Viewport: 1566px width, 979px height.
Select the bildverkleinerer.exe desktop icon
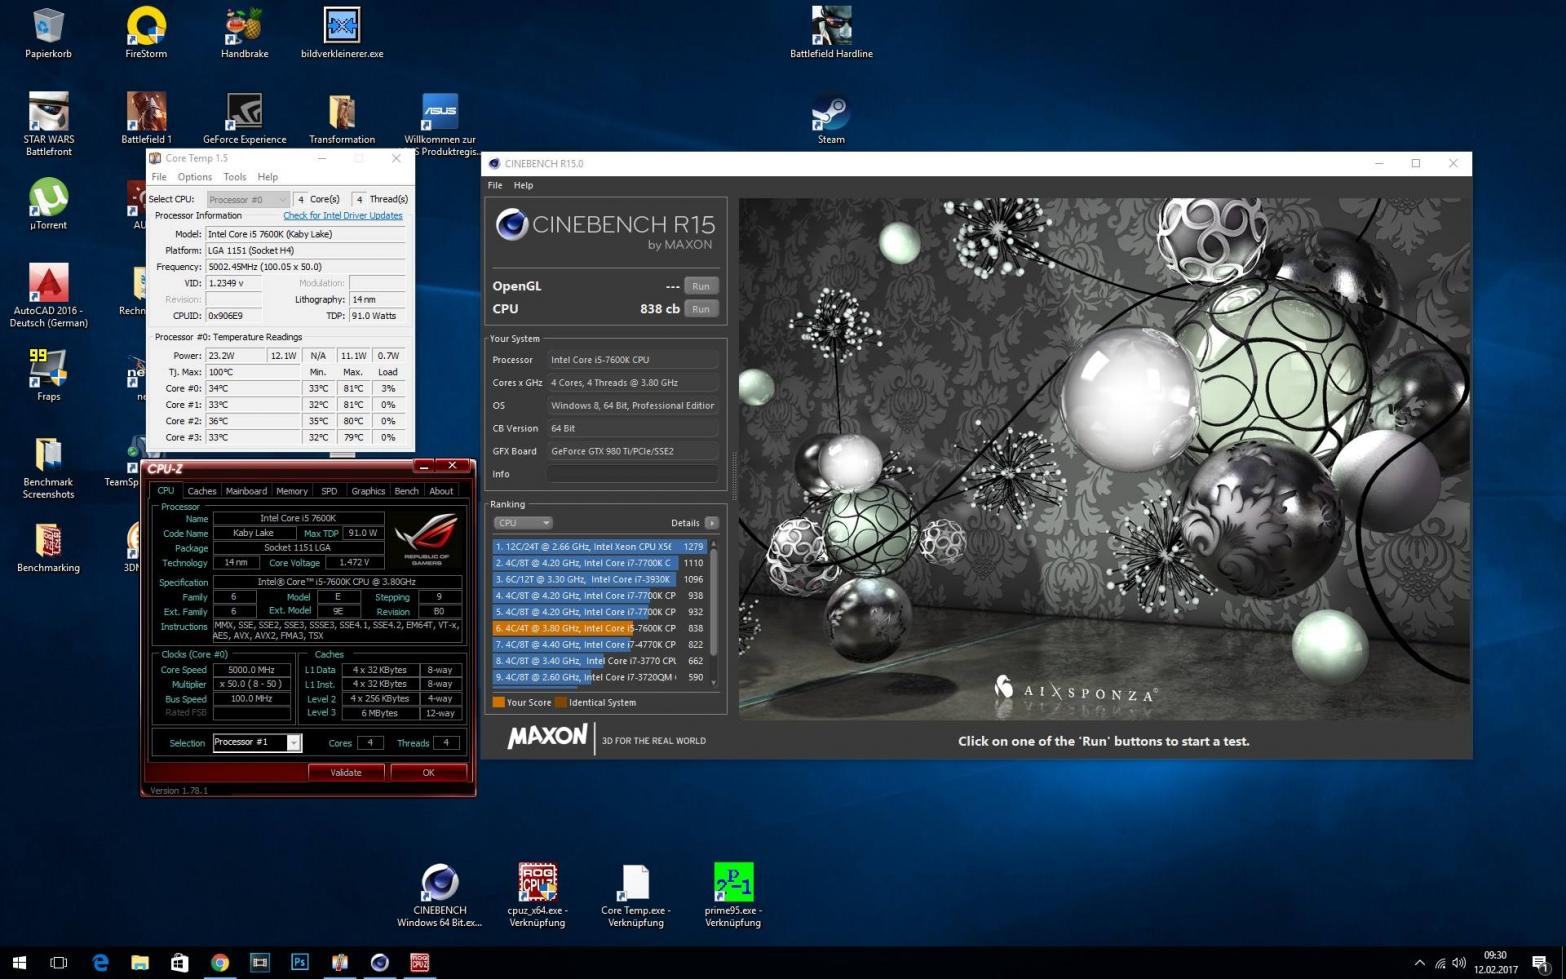coord(342,32)
